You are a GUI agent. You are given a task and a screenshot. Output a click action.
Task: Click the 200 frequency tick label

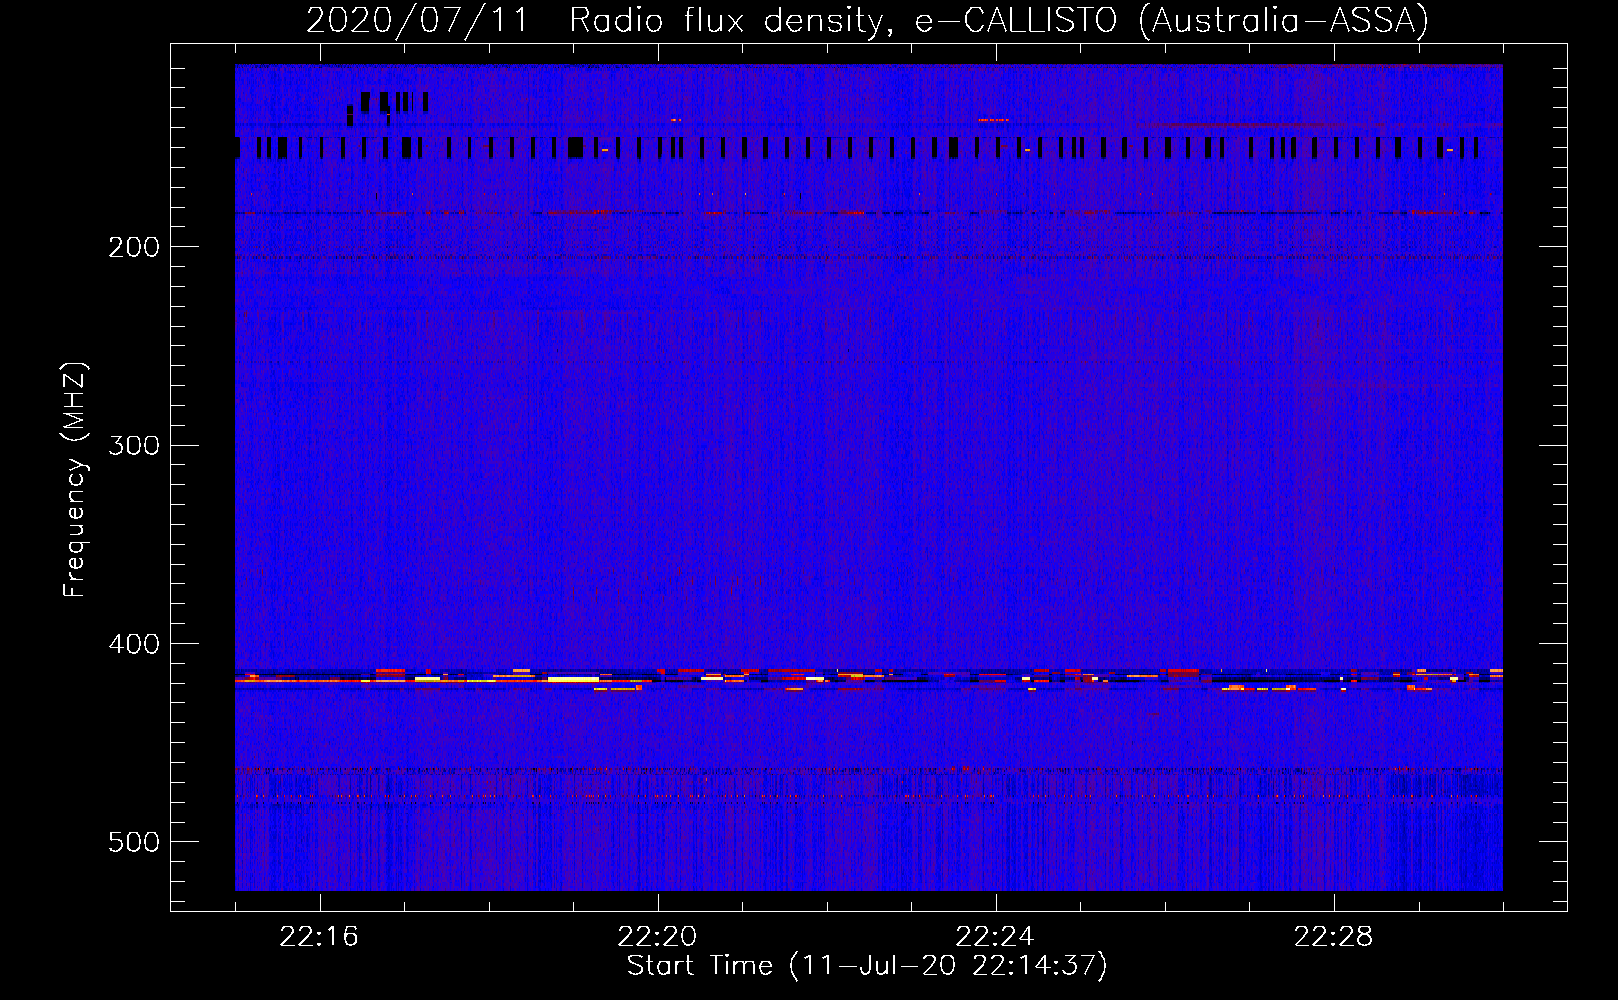[134, 247]
